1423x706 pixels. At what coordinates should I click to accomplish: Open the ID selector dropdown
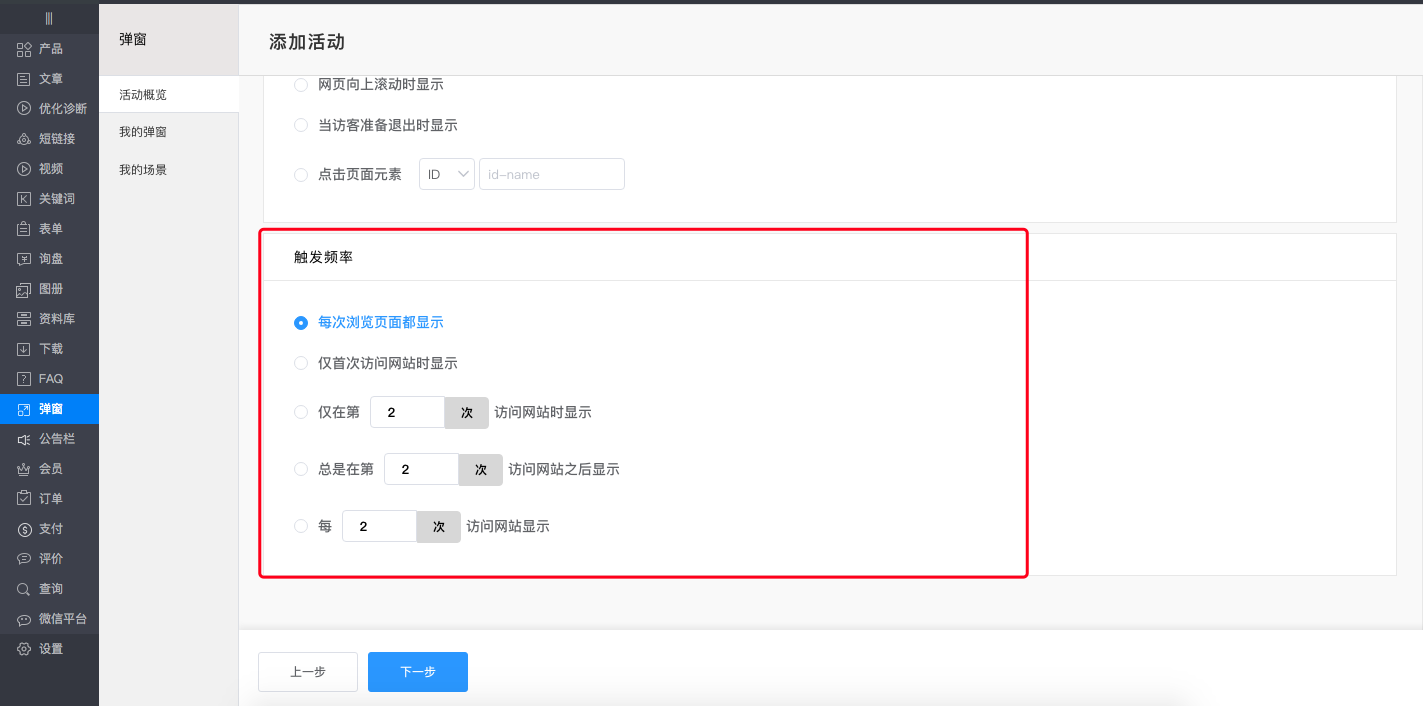(x=446, y=173)
